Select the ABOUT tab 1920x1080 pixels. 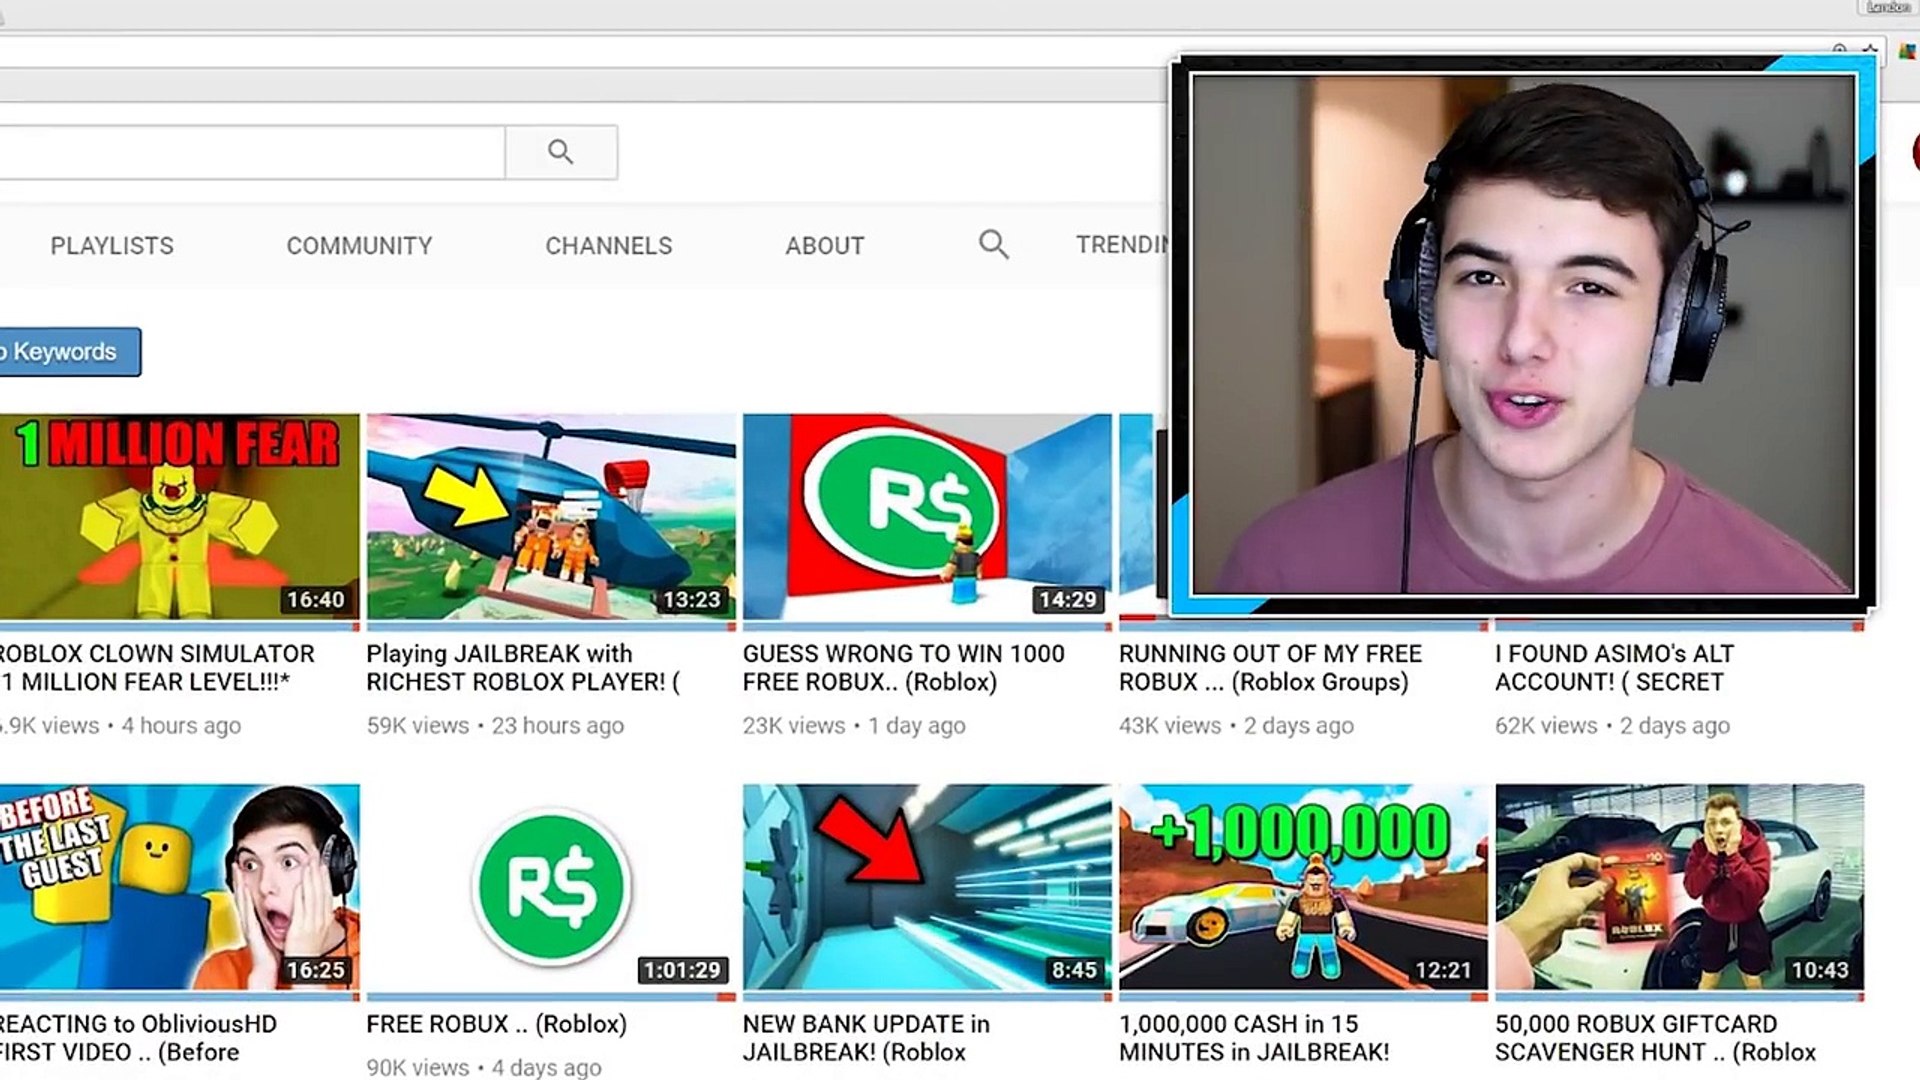point(824,246)
